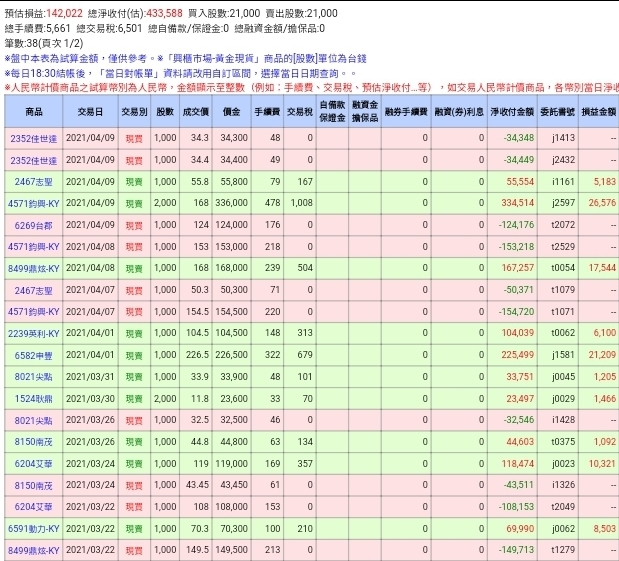Viewport: 619px width, 561px height.
Task: Click the 成交價 column header
Action: (195, 112)
